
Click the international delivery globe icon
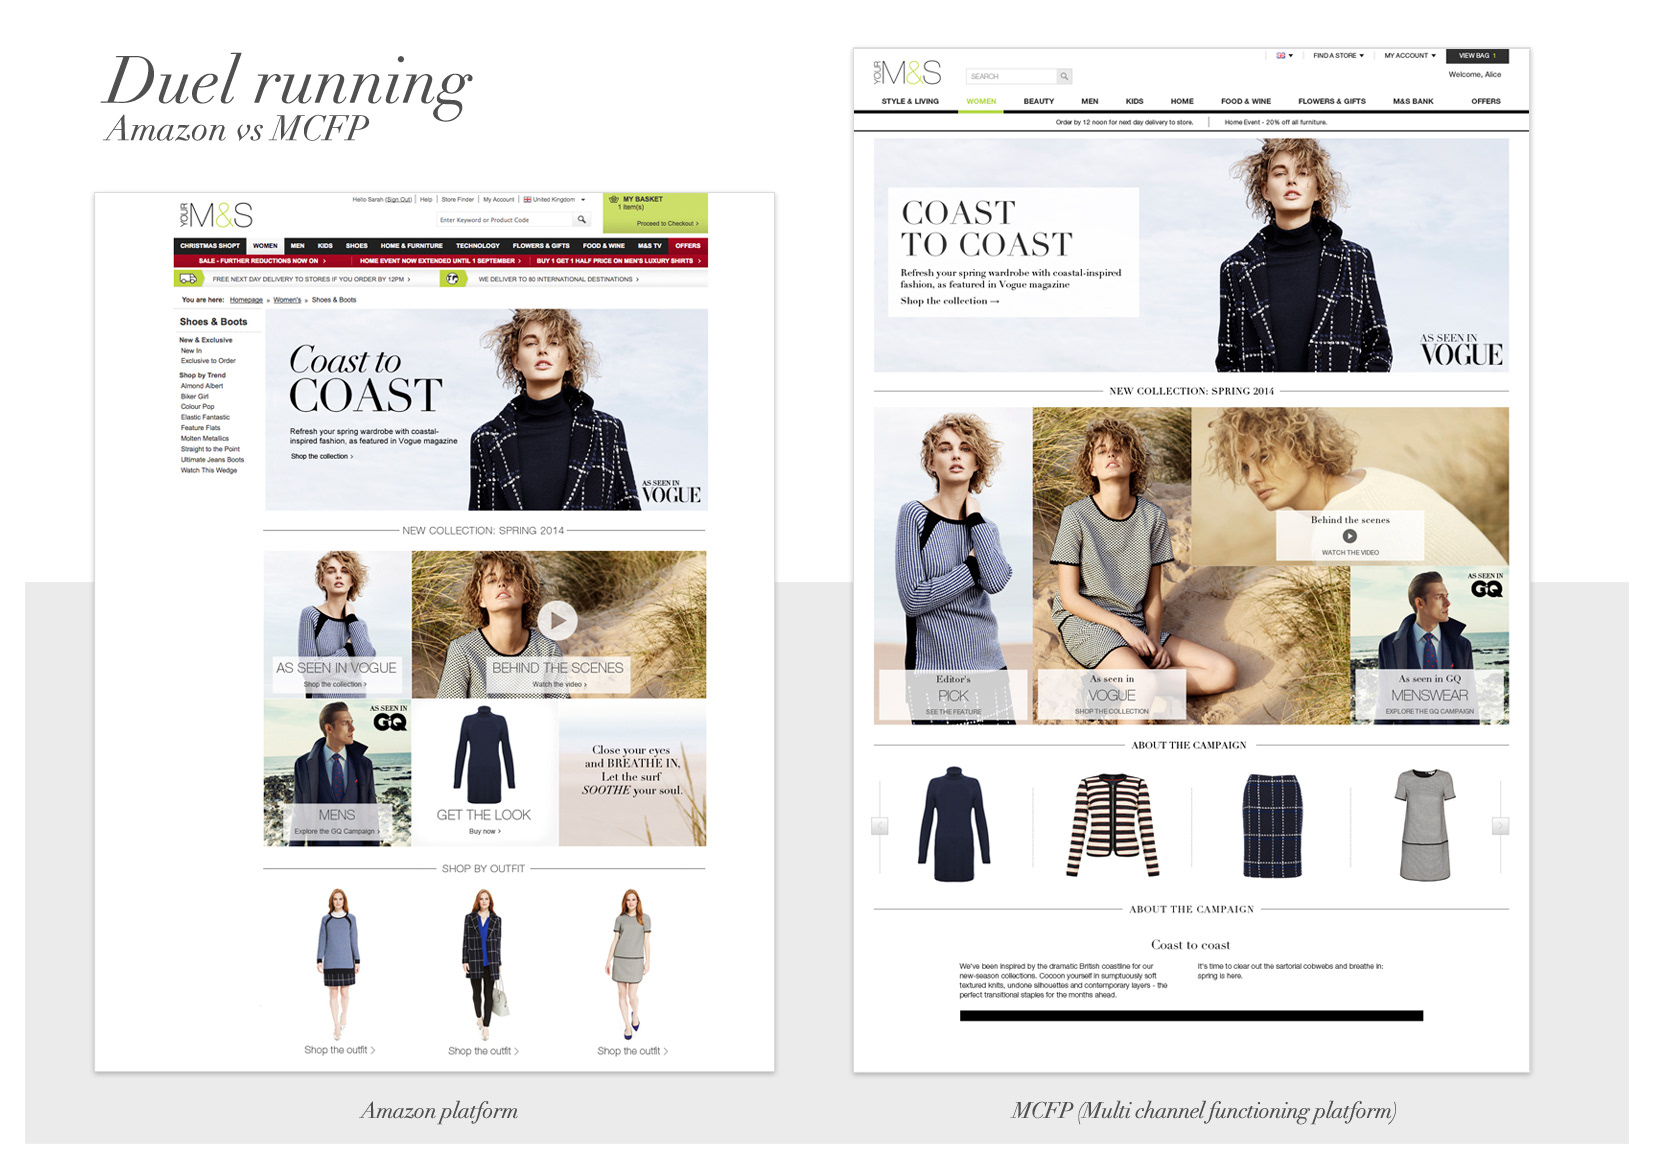(452, 279)
